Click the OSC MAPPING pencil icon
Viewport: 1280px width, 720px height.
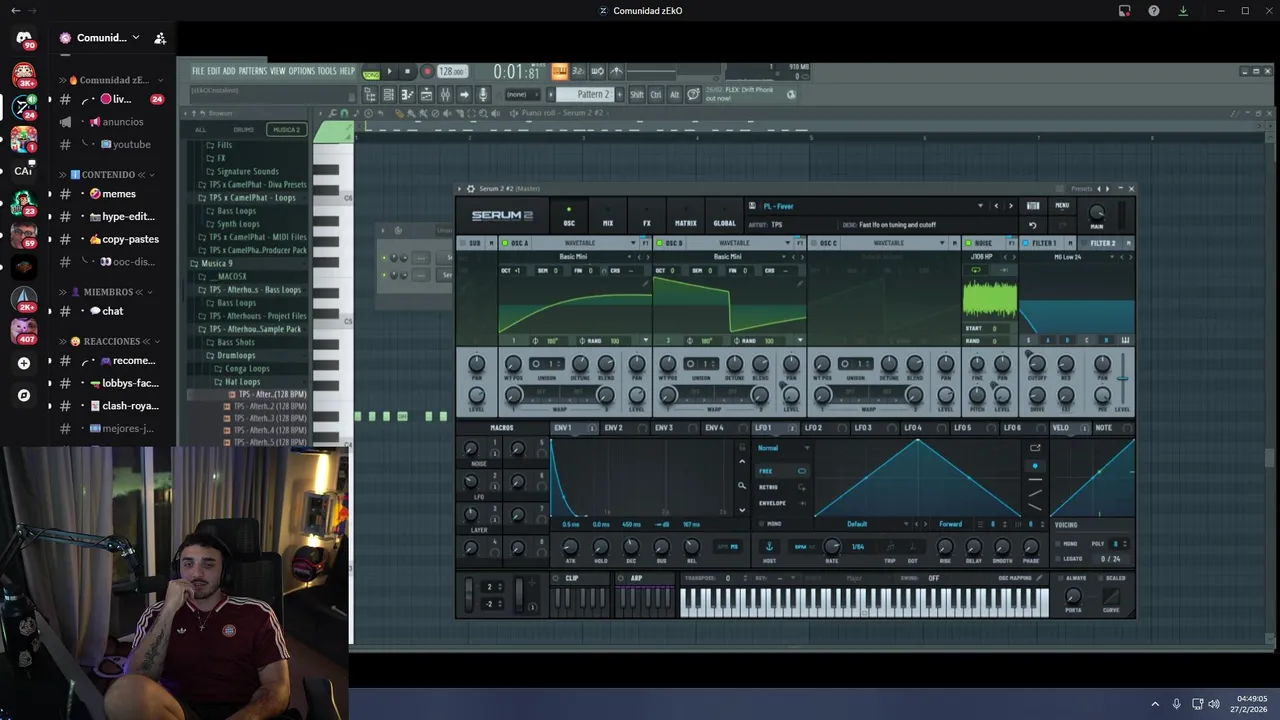pos(1038,578)
